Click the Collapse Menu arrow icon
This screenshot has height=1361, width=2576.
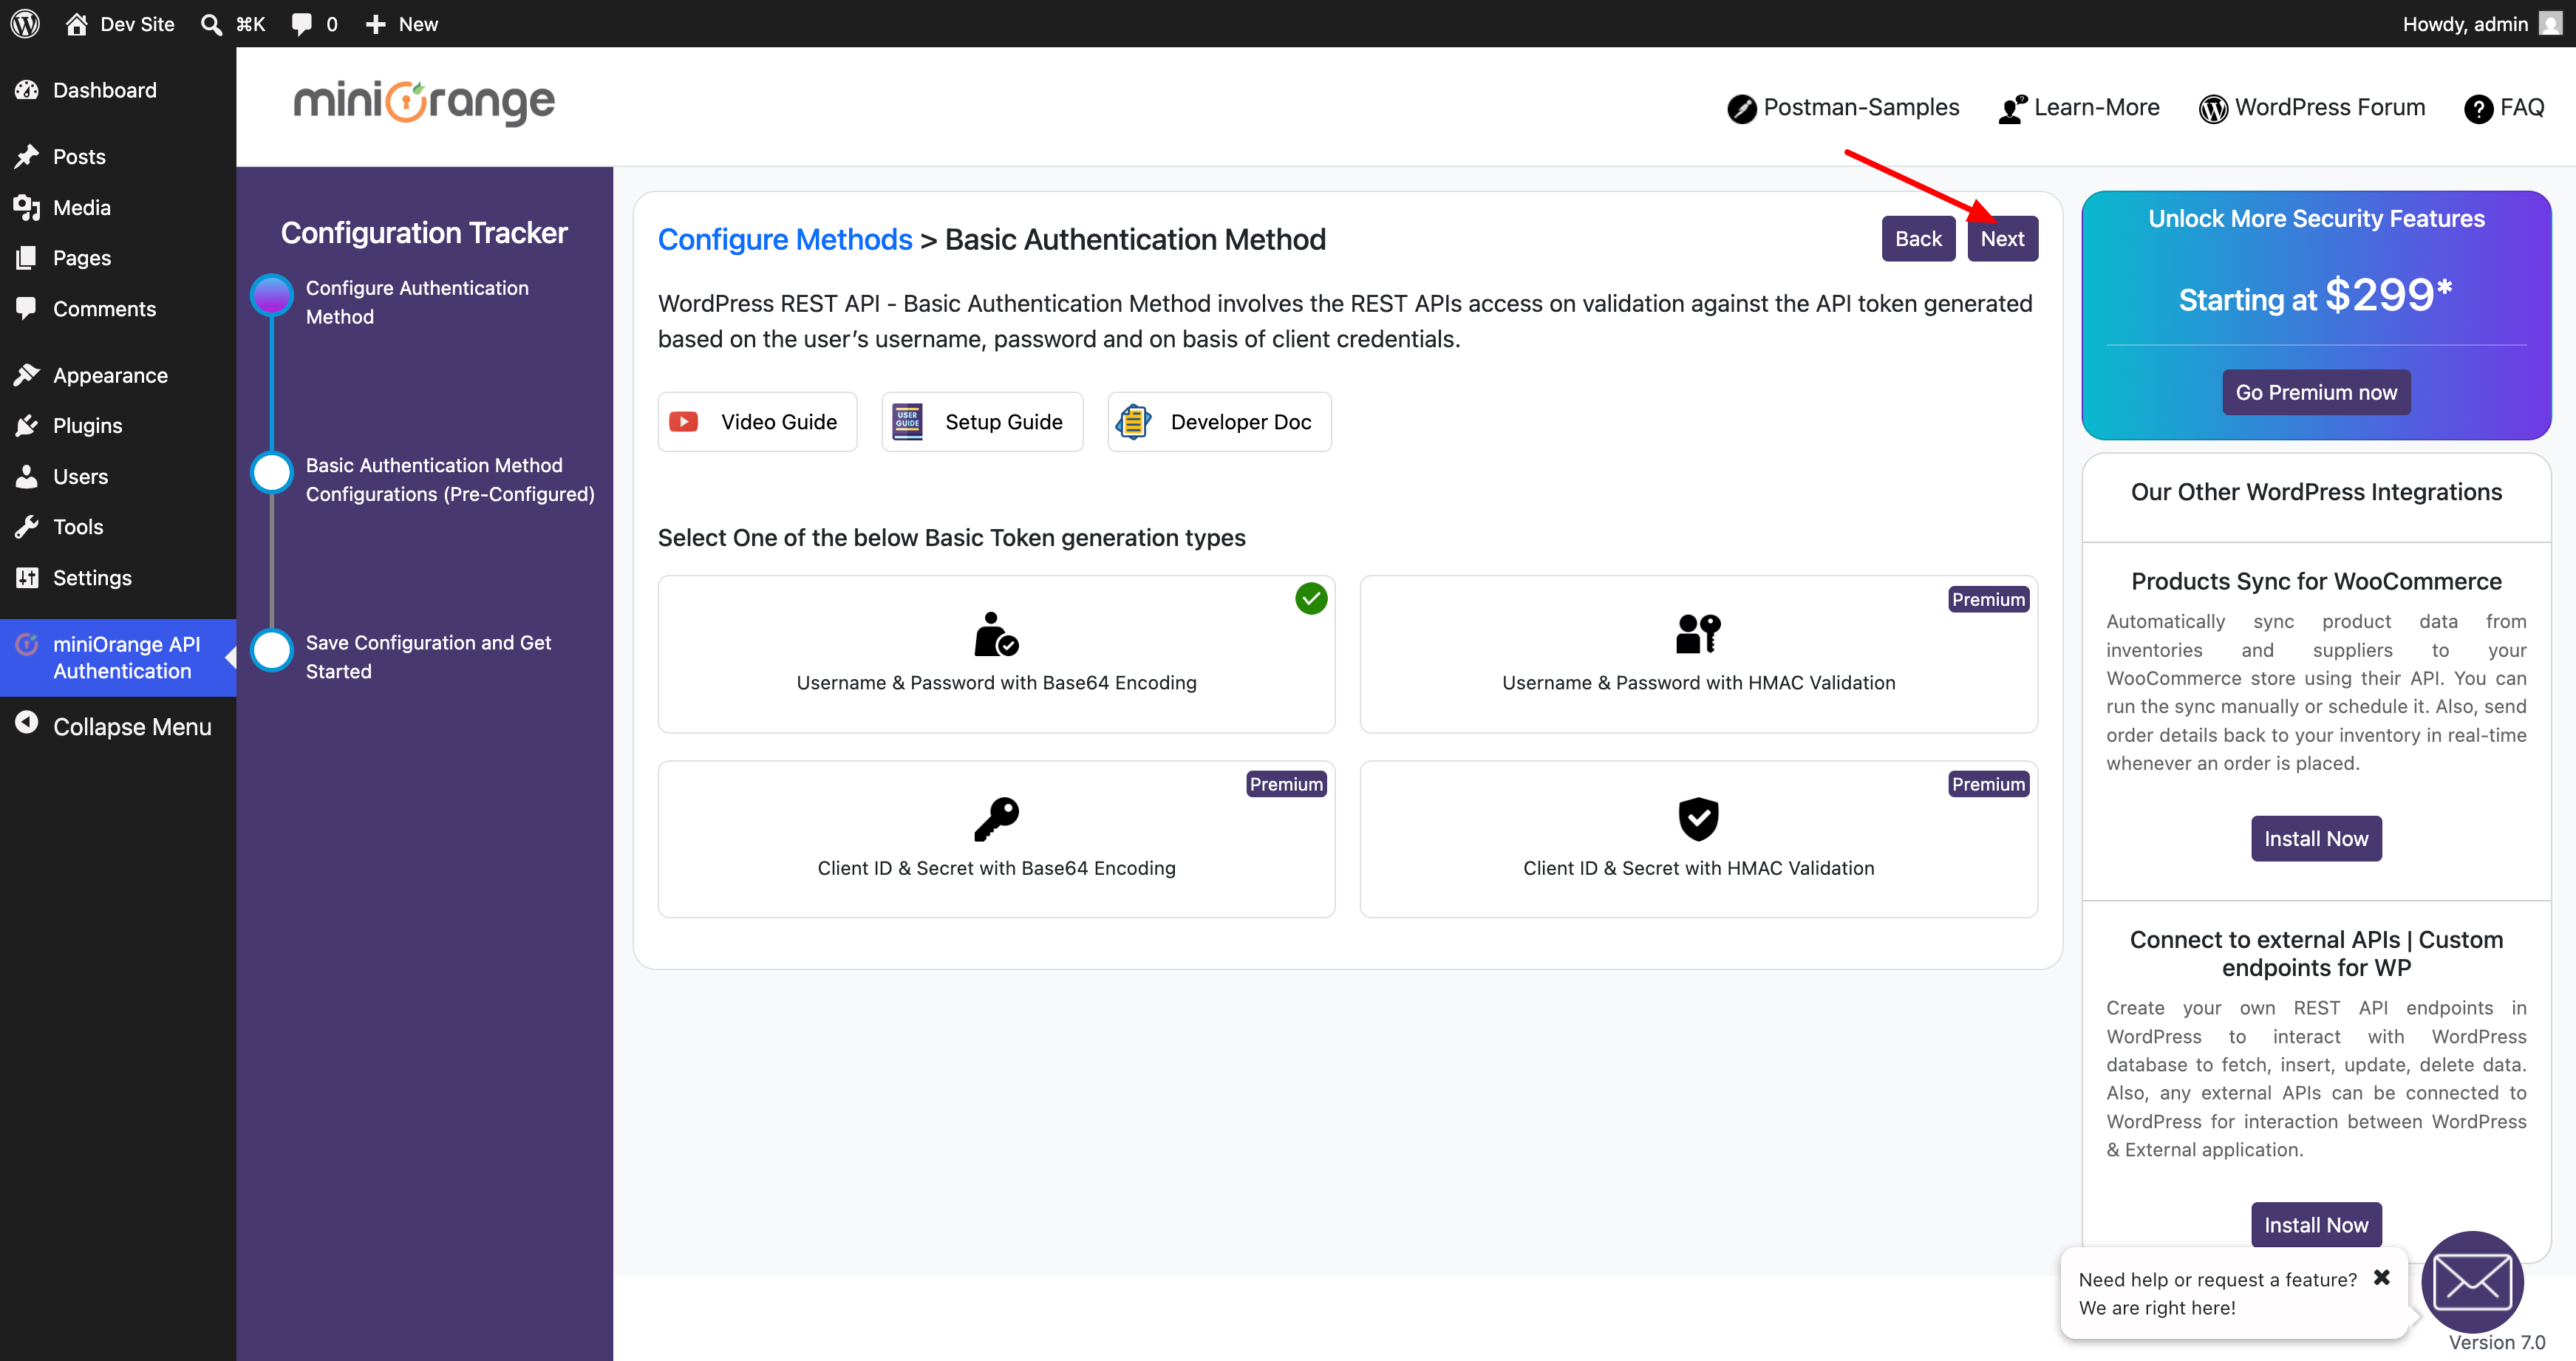pyautogui.click(x=27, y=723)
